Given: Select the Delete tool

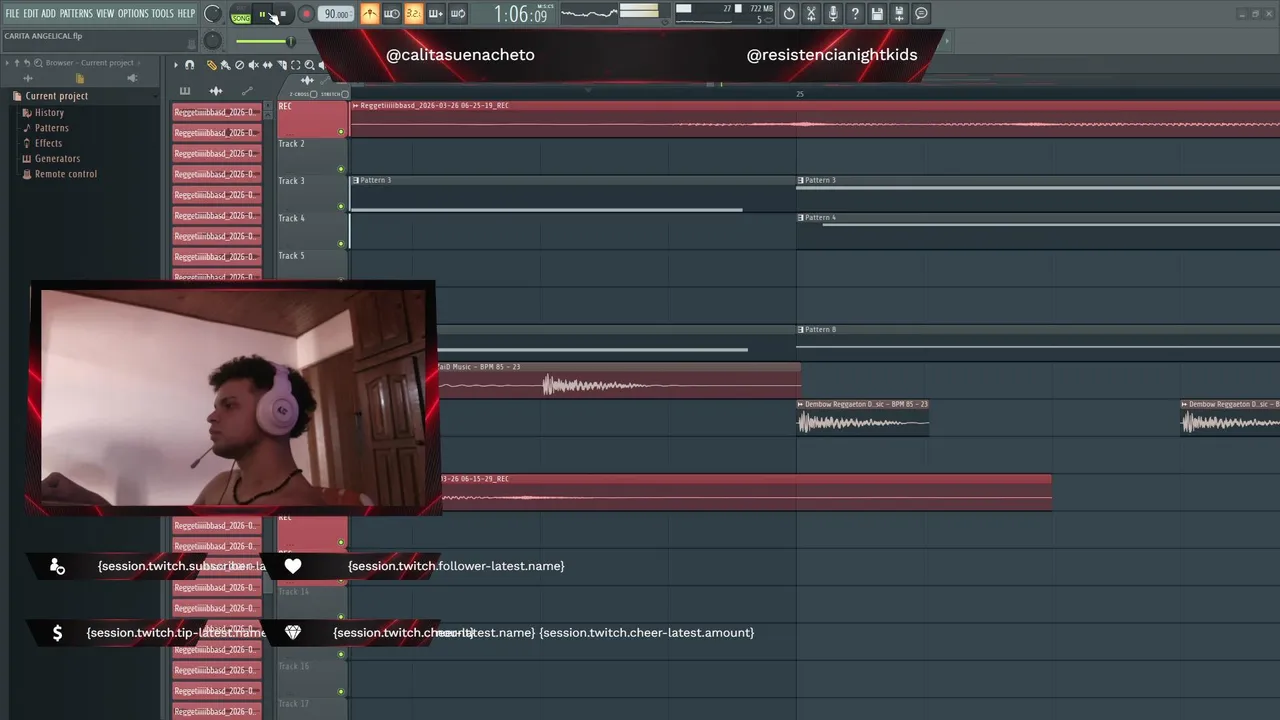Looking at the screenshot, I should [x=239, y=65].
